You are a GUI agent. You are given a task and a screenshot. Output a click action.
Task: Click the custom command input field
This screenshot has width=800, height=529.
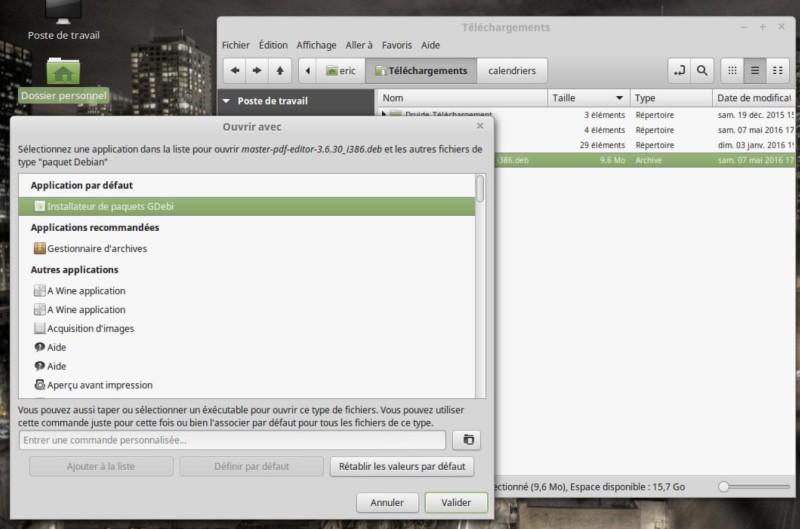[232, 440]
